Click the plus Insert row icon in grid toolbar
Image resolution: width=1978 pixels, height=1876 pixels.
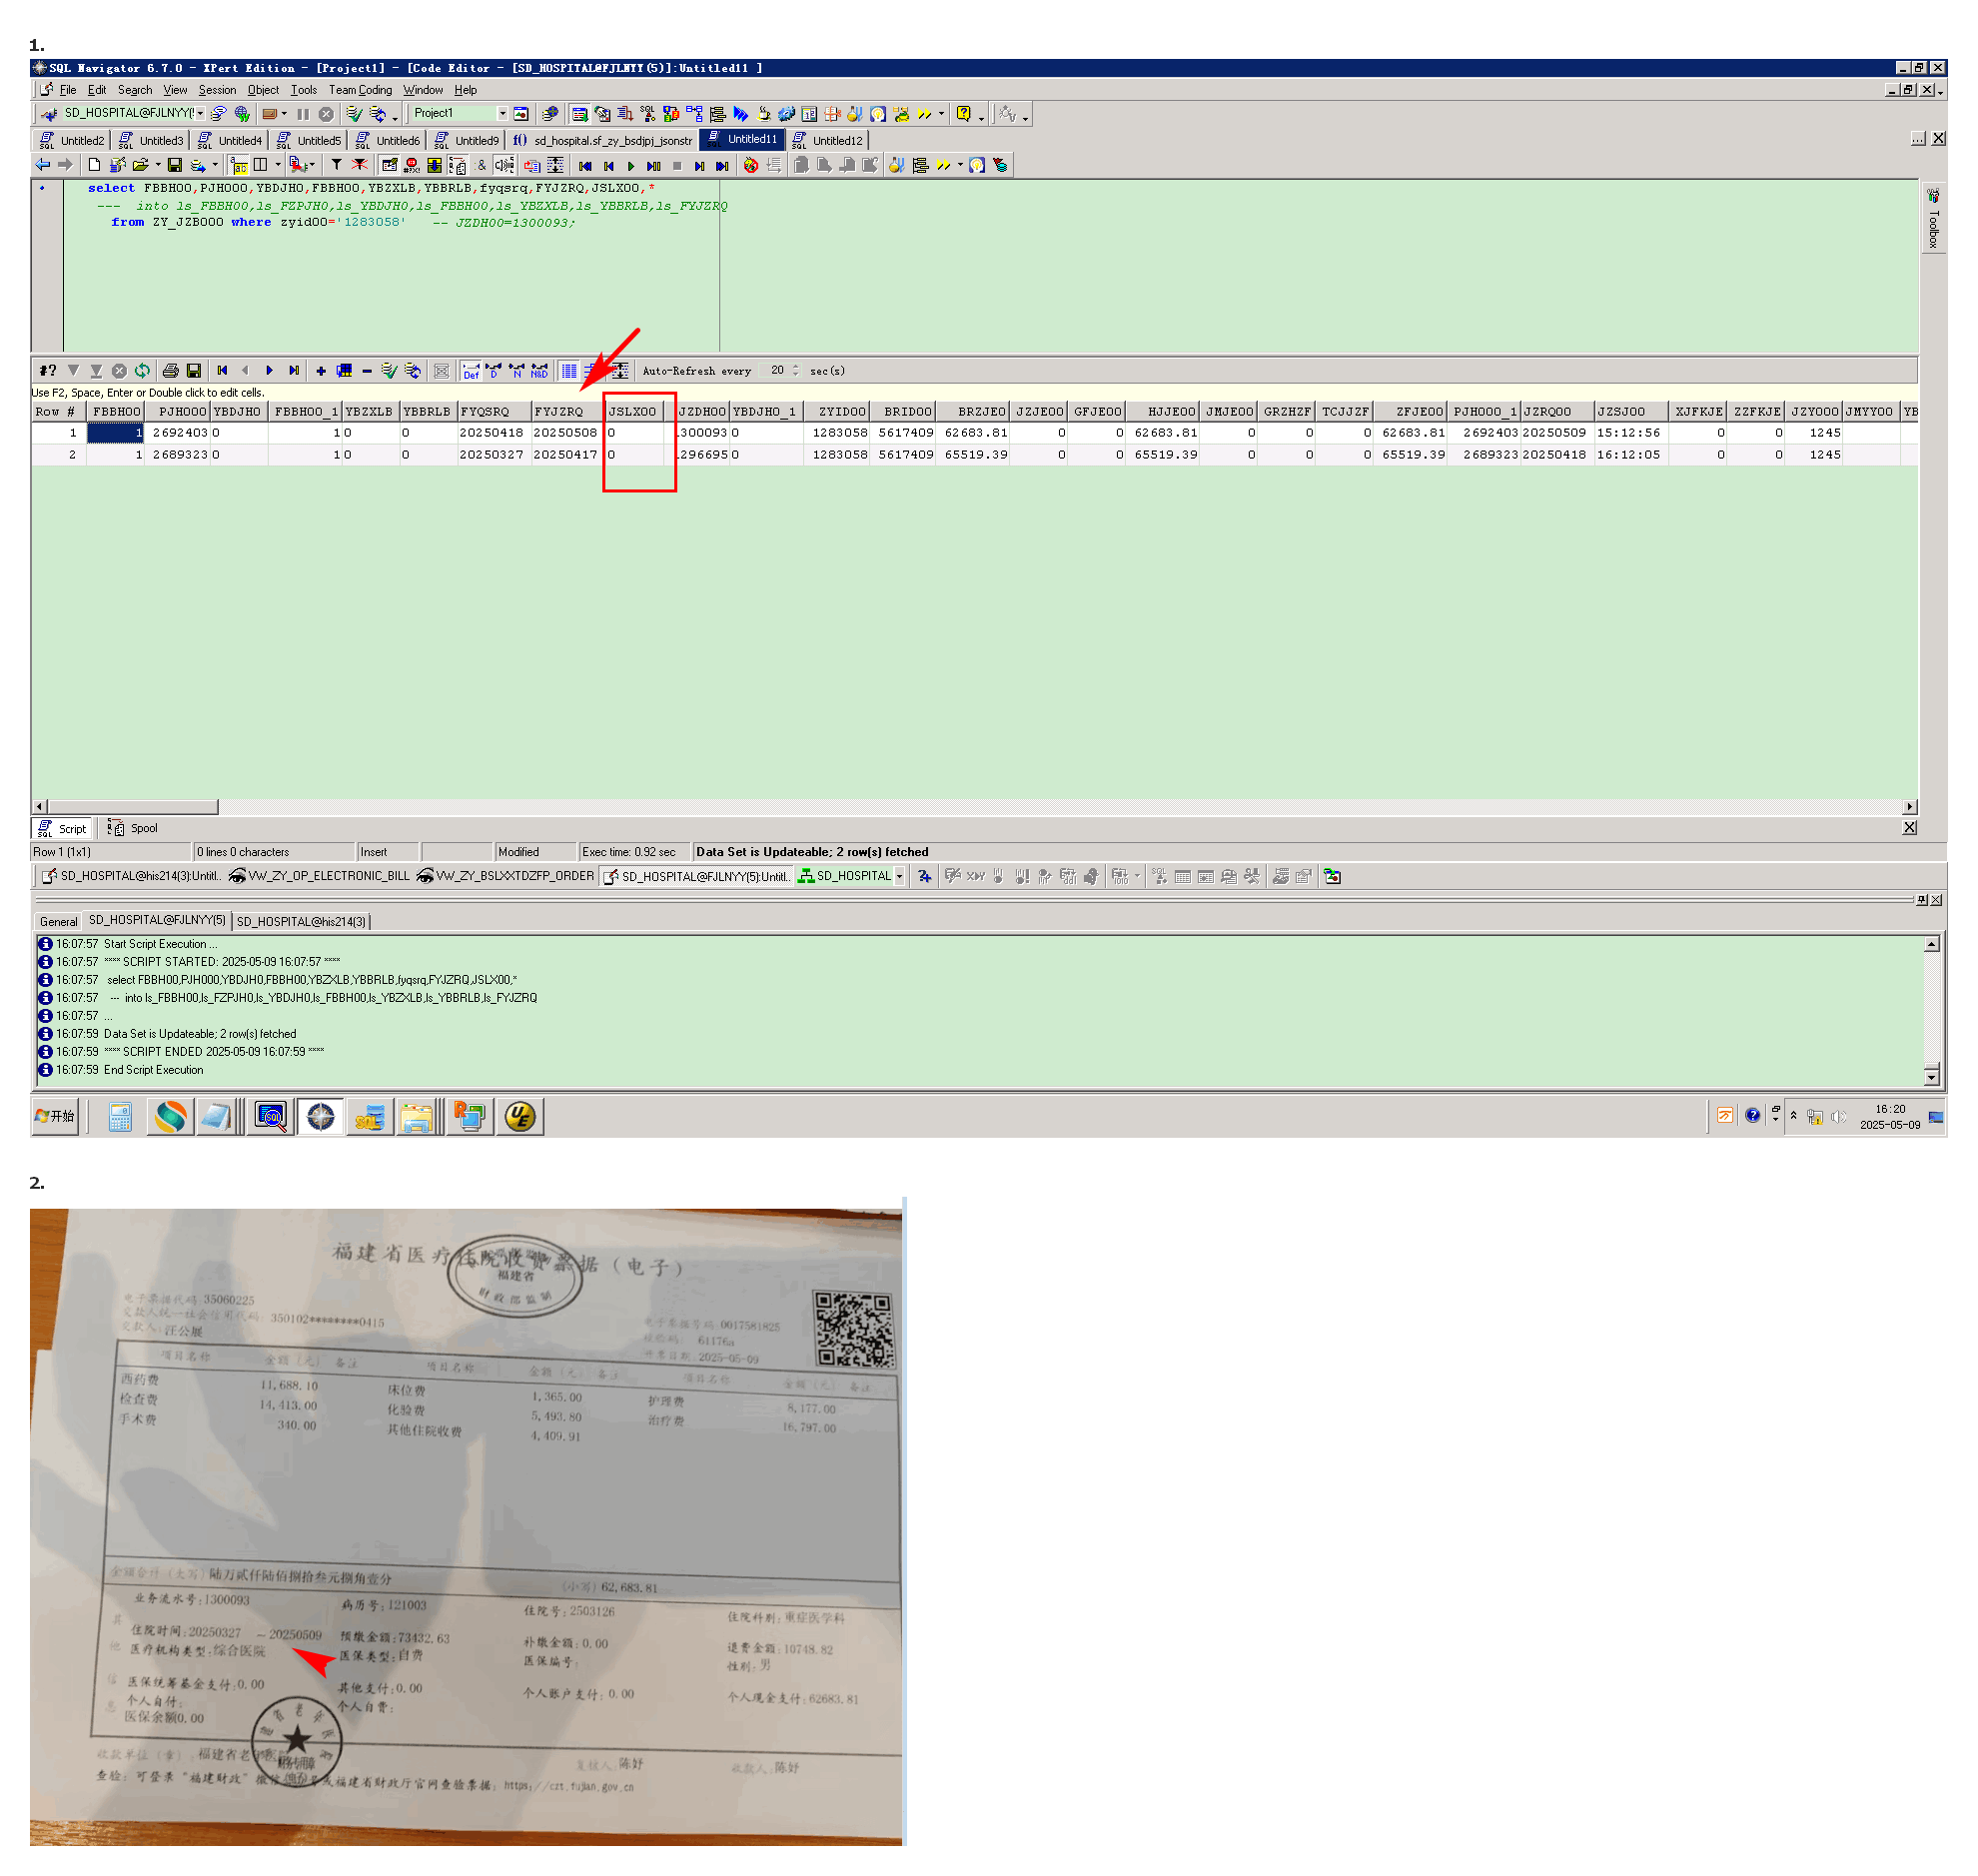coord(321,371)
